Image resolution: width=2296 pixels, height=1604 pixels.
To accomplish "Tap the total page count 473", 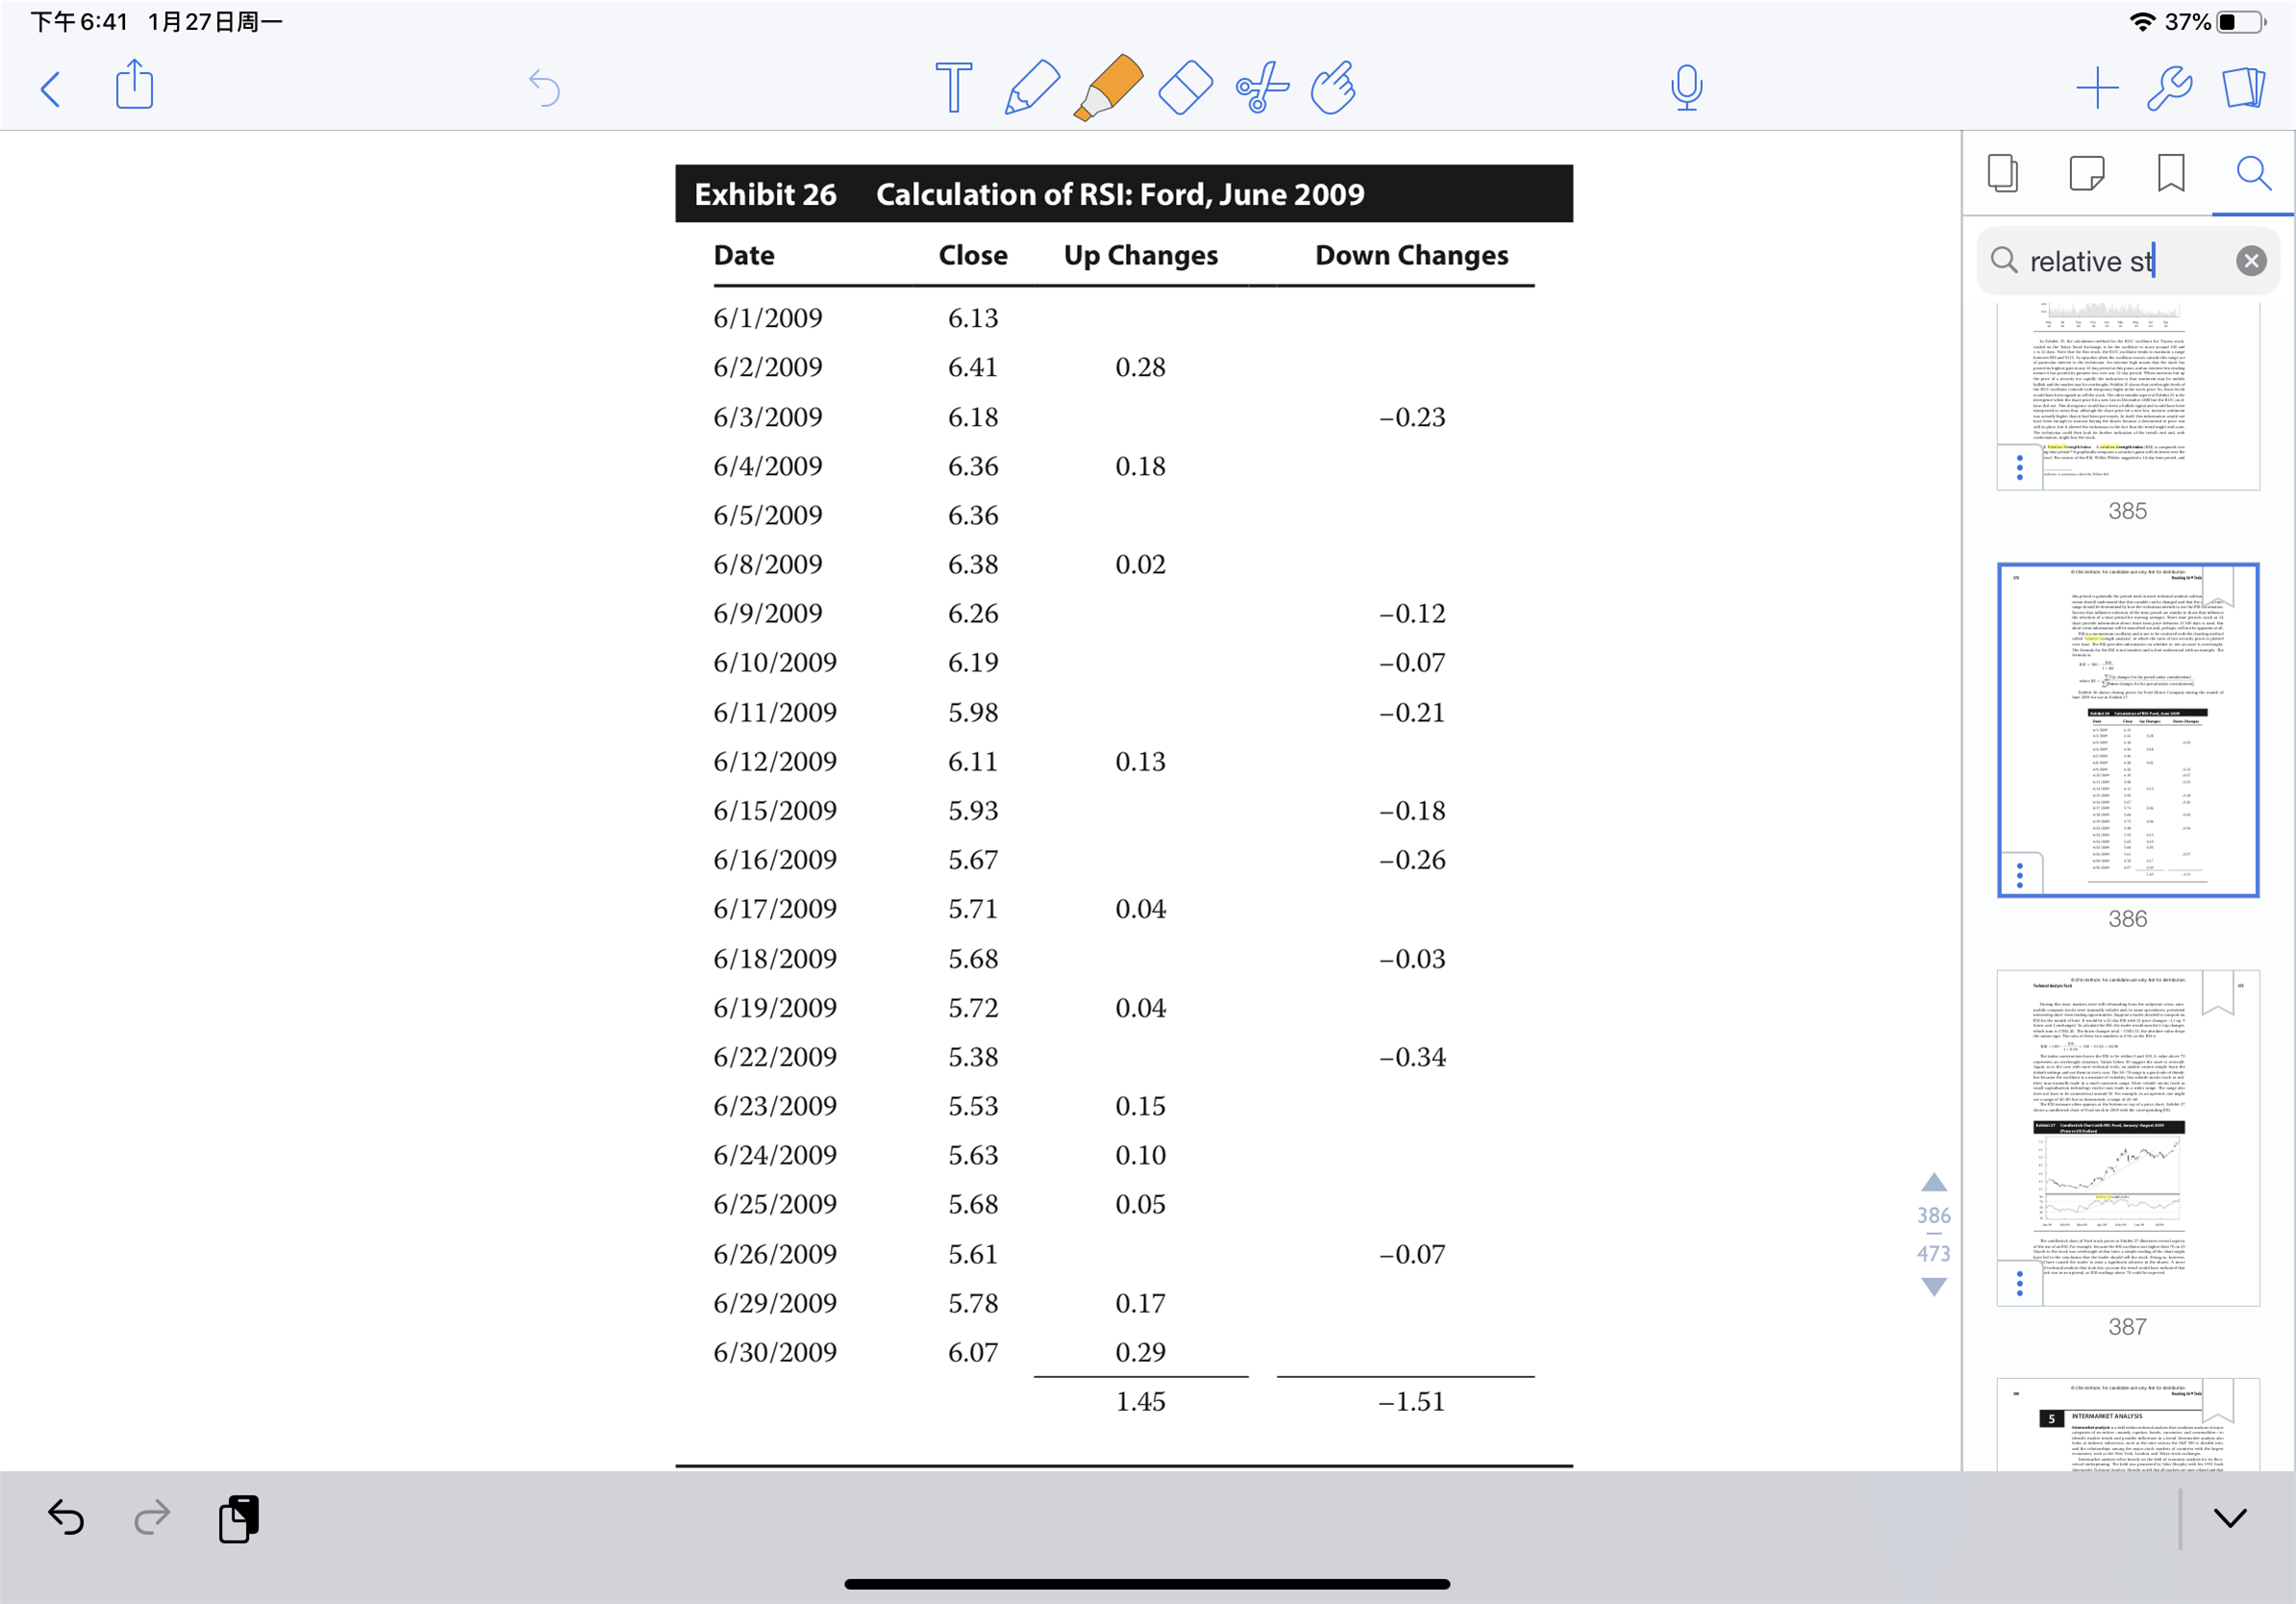I will [x=1934, y=1253].
